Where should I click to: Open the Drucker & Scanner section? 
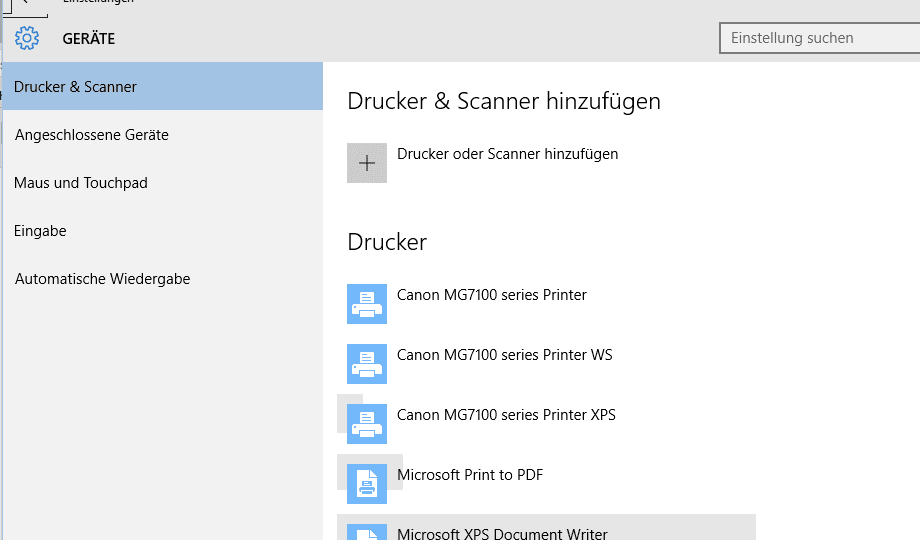coord(163,86)
